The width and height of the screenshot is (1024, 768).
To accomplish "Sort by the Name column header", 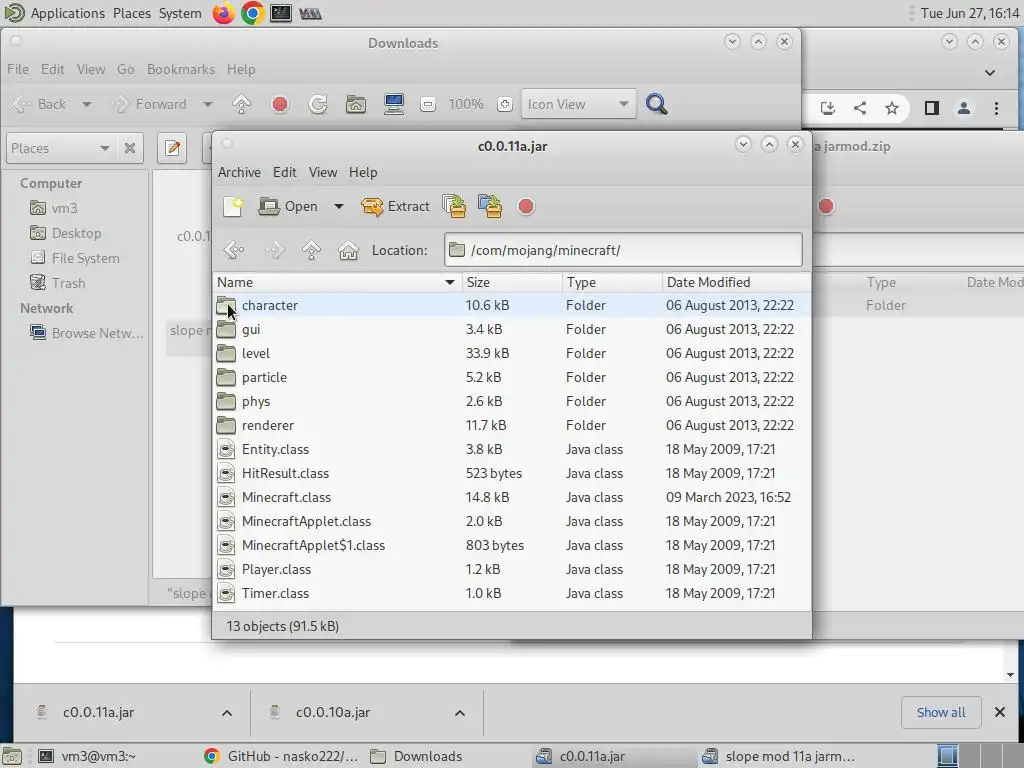I will click(x=337, y=282).
